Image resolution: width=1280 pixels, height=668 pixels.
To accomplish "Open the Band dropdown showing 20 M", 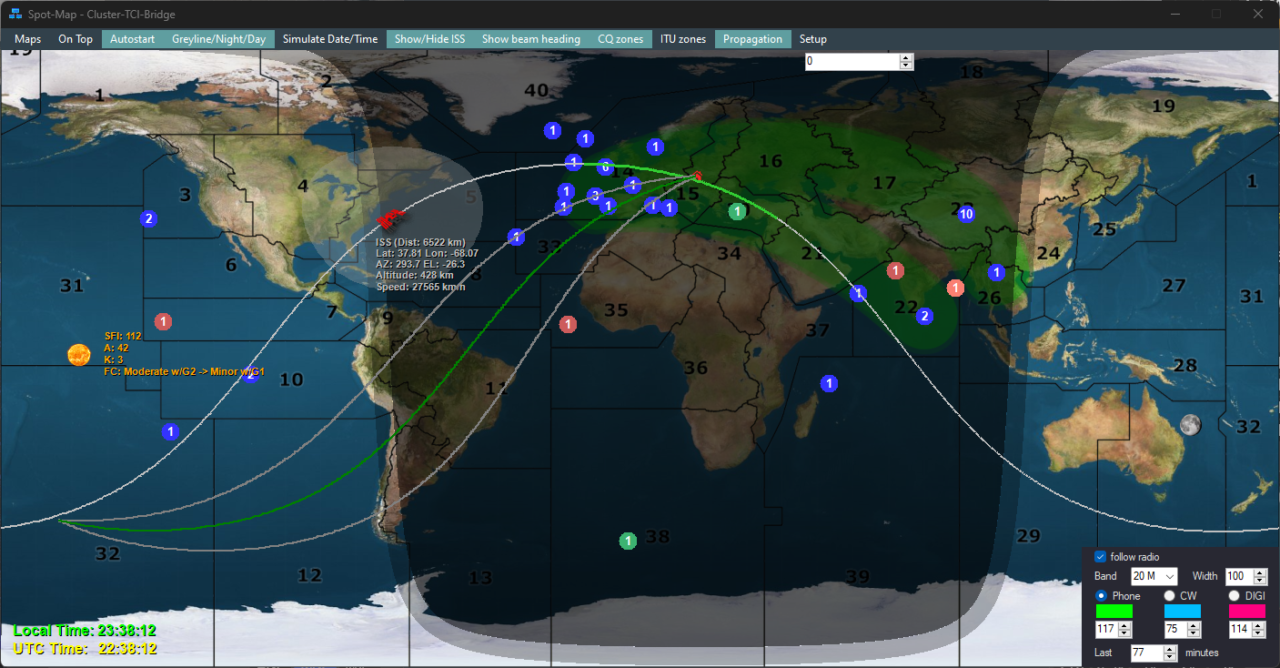I will (x=1154, y=576).
